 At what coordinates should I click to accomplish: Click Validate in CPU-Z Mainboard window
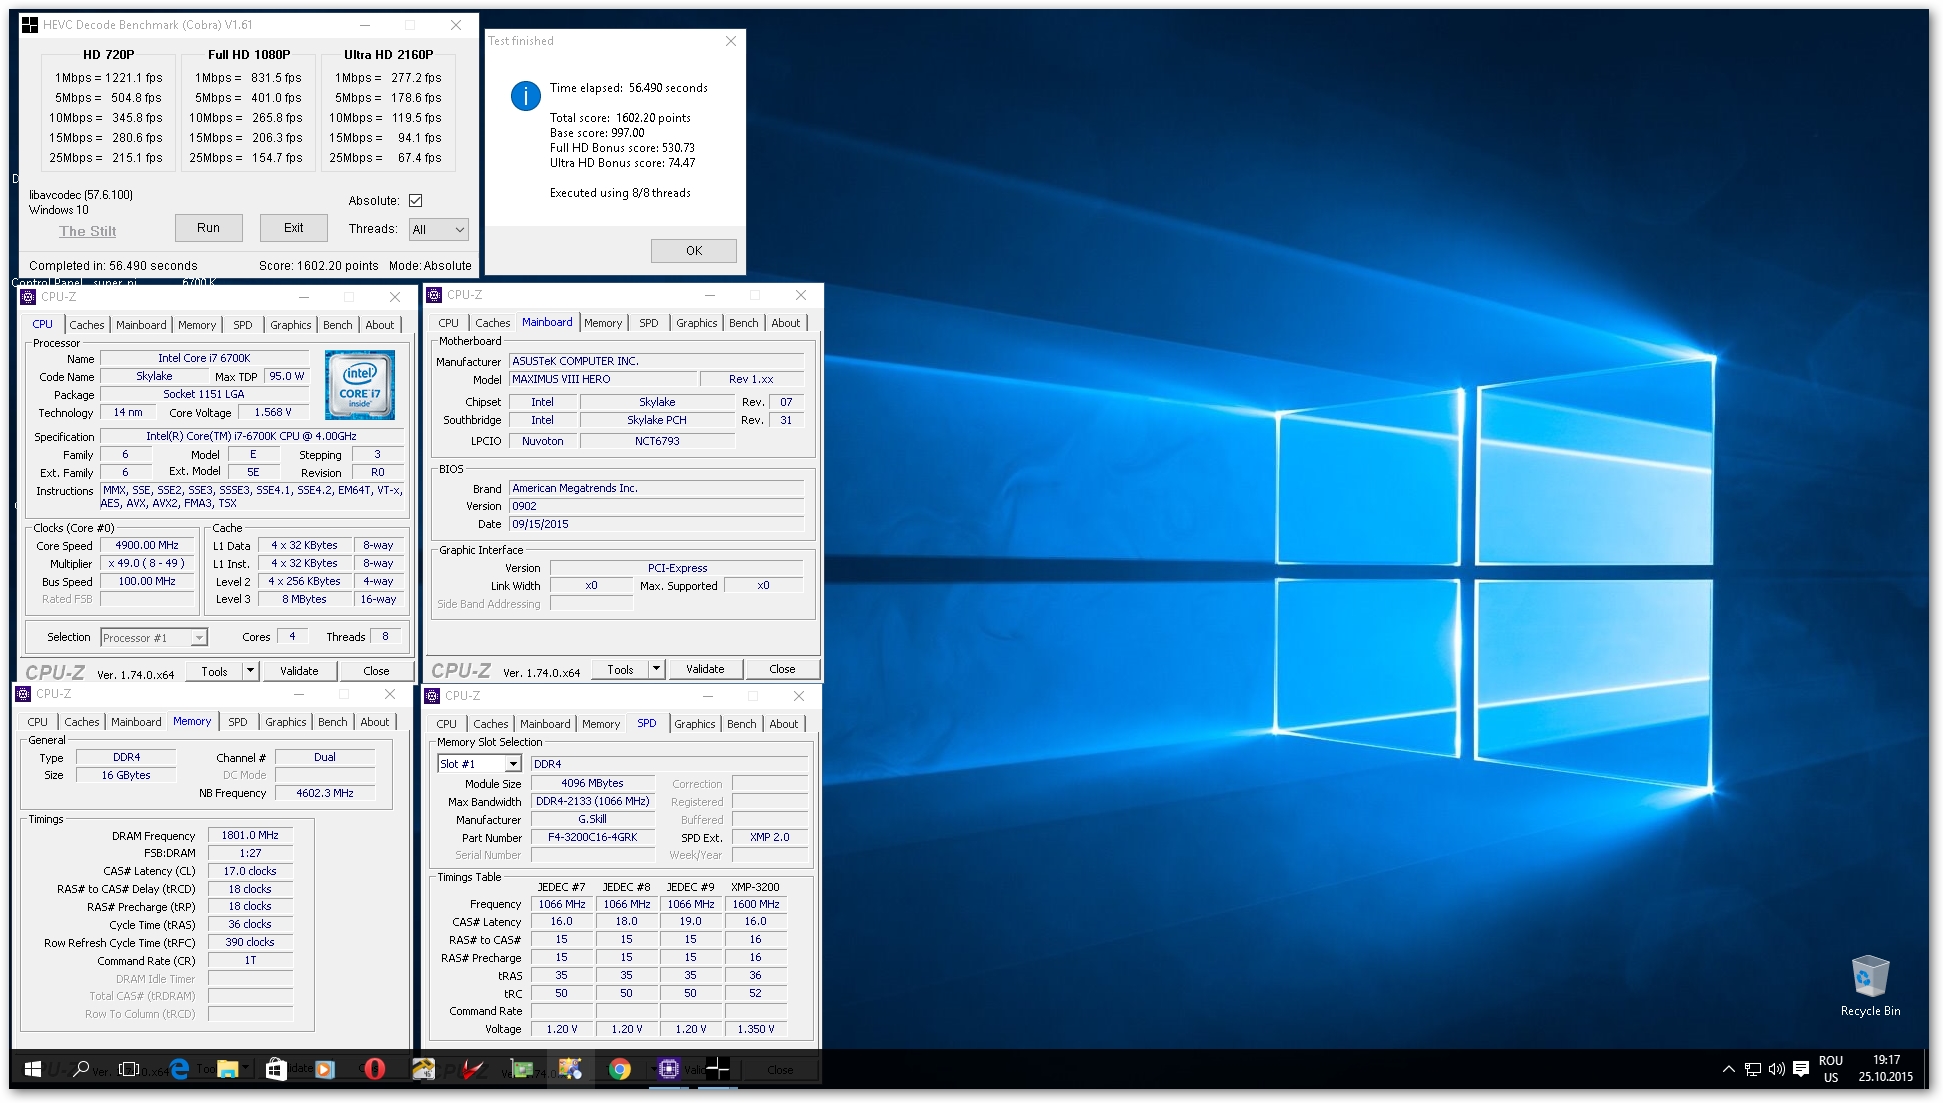pyautogui.click(x=705, y=669)
